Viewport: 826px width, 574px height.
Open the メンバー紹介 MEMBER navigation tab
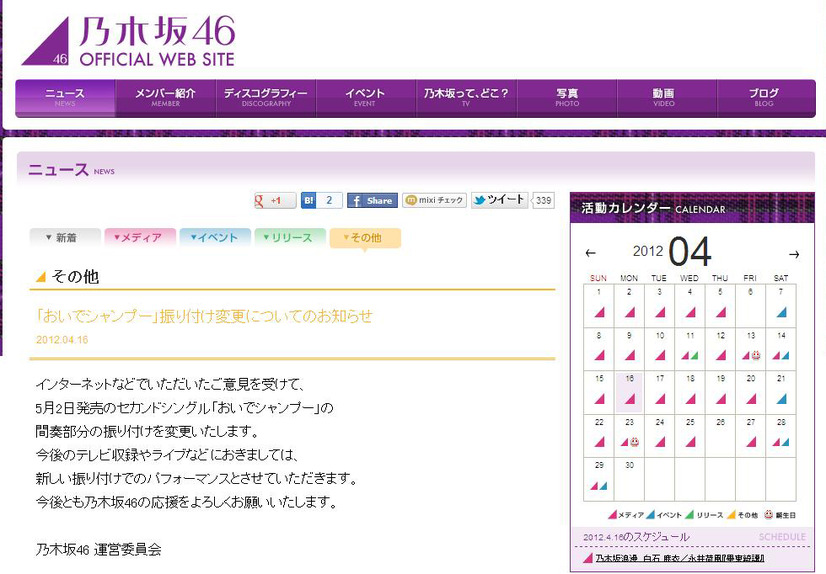(x=165, y=98)
